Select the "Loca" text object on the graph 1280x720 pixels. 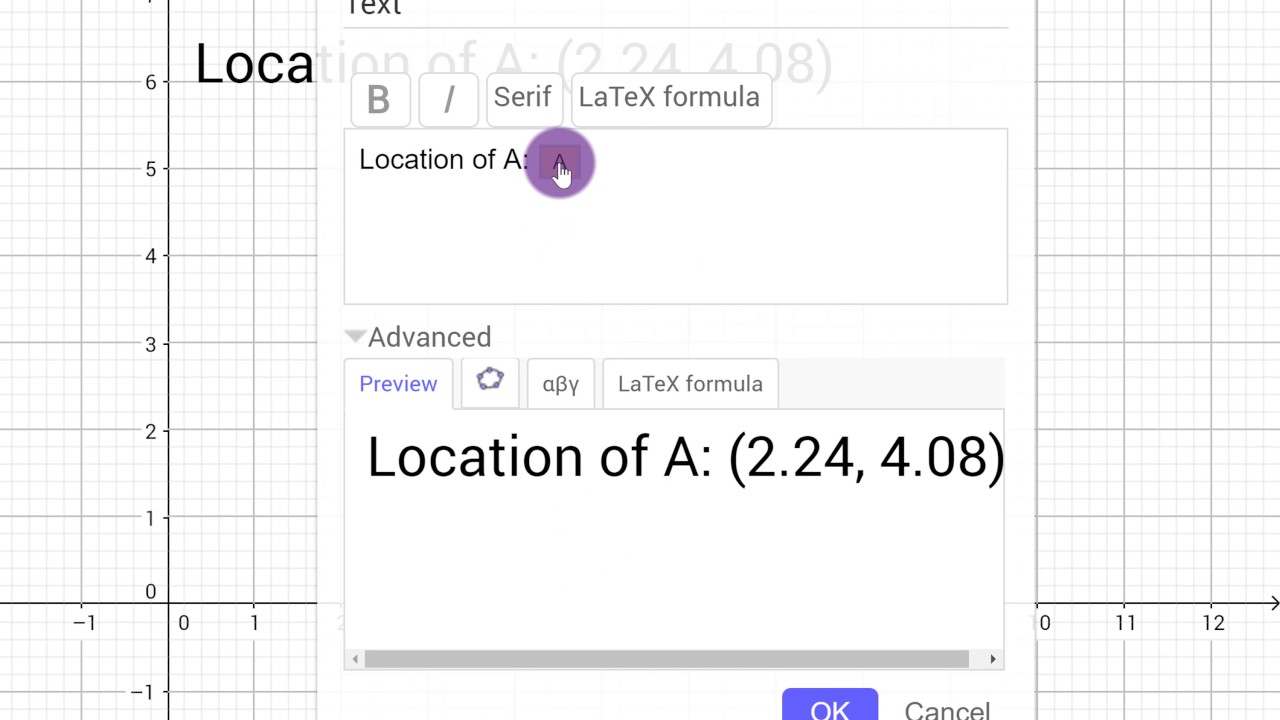[x=254, y=65]
